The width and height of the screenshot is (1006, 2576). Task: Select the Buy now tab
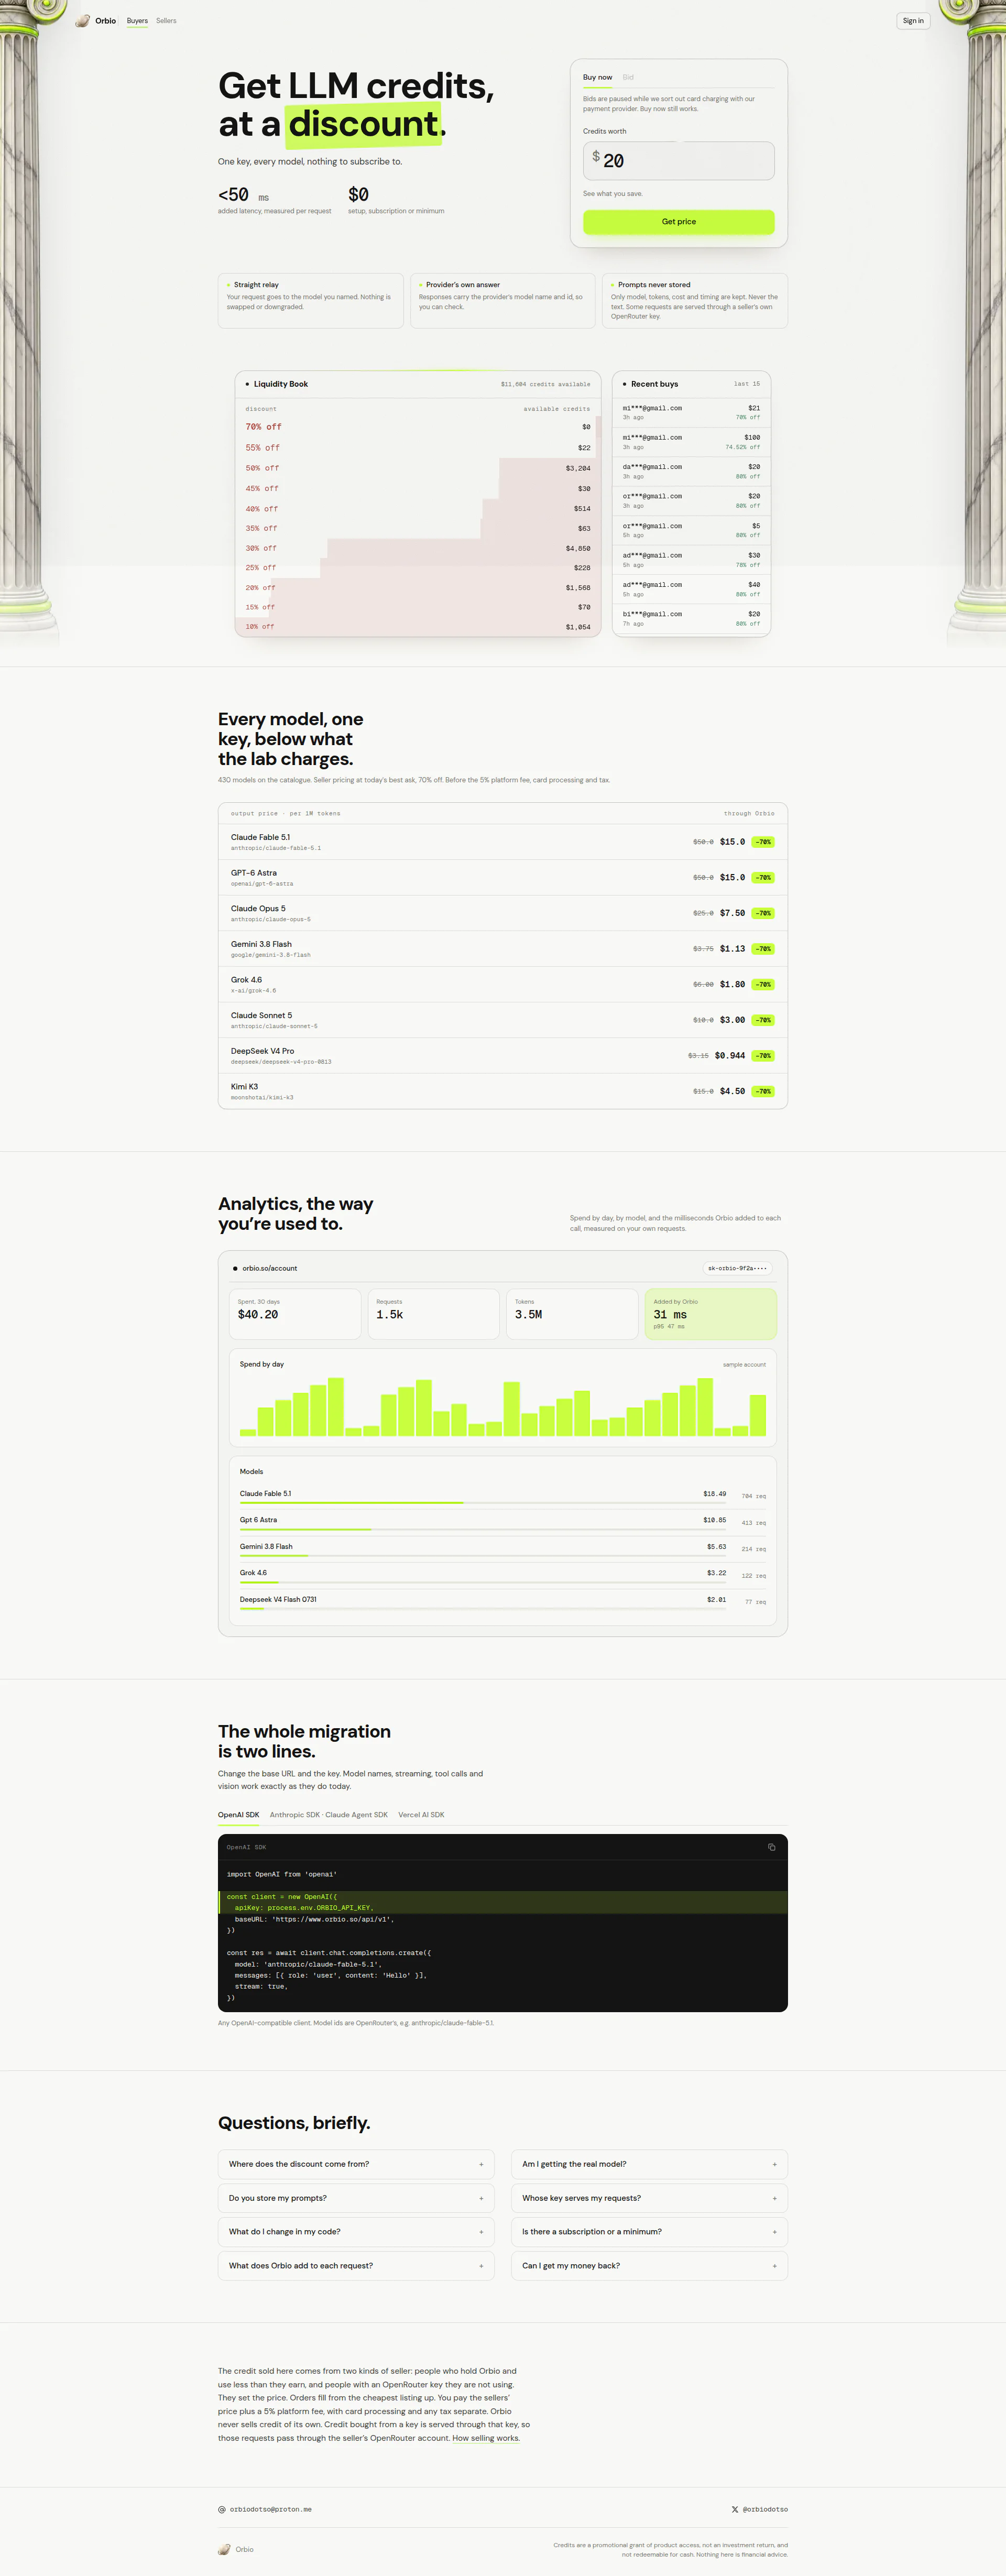597,77
